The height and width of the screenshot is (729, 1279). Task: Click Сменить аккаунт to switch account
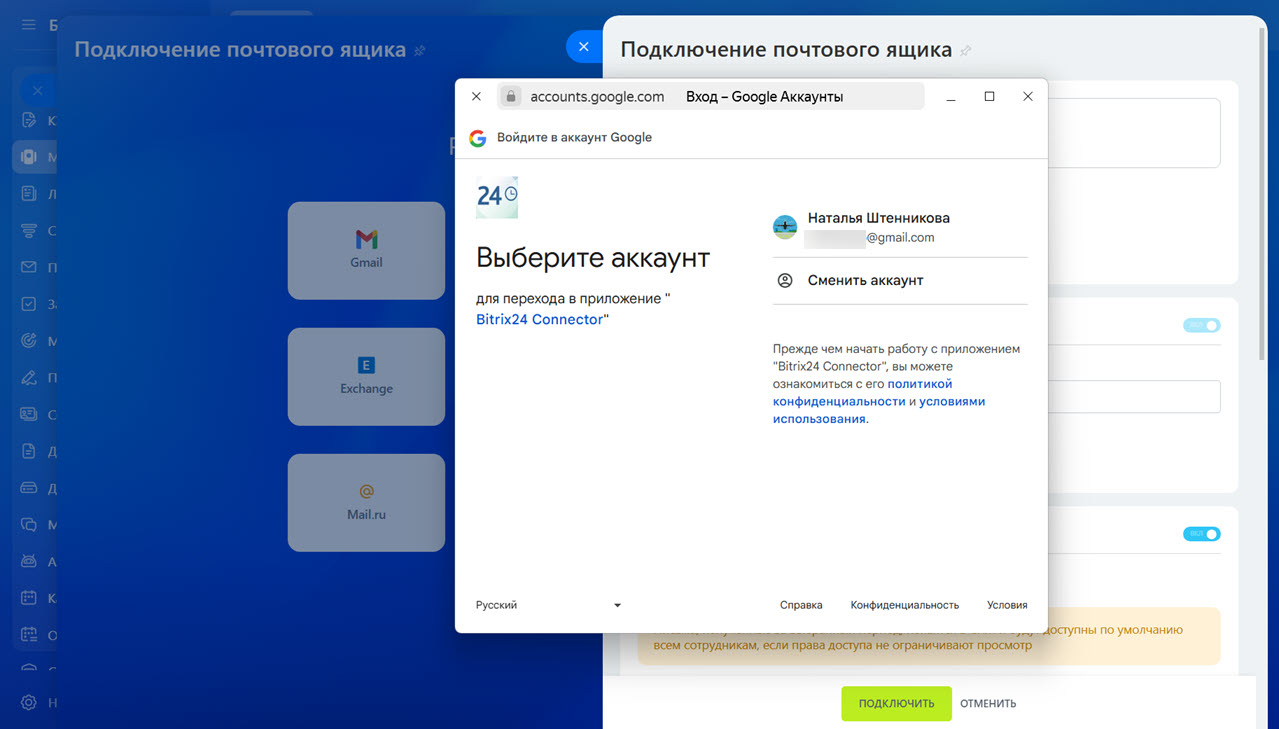(900, 281)
